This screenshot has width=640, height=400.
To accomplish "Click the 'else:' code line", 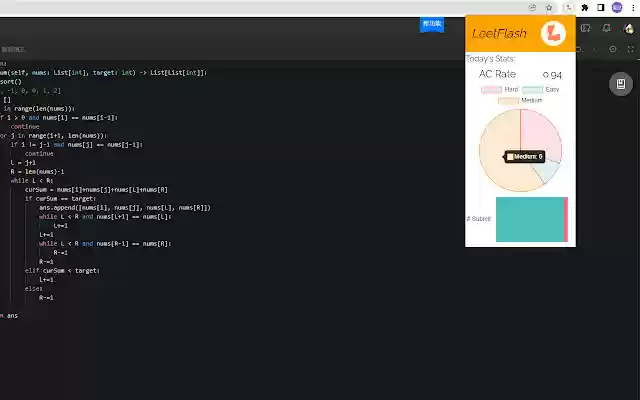I will click(x=33, y=289).
